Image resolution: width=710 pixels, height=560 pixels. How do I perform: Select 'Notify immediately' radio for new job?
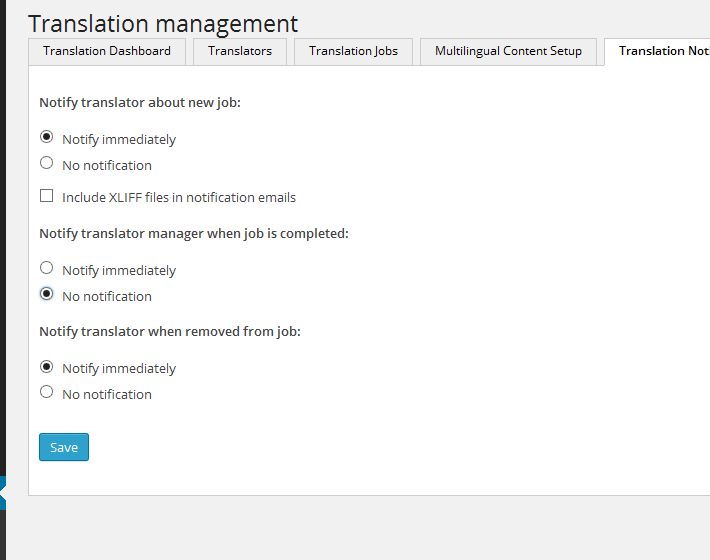(47, 138)
